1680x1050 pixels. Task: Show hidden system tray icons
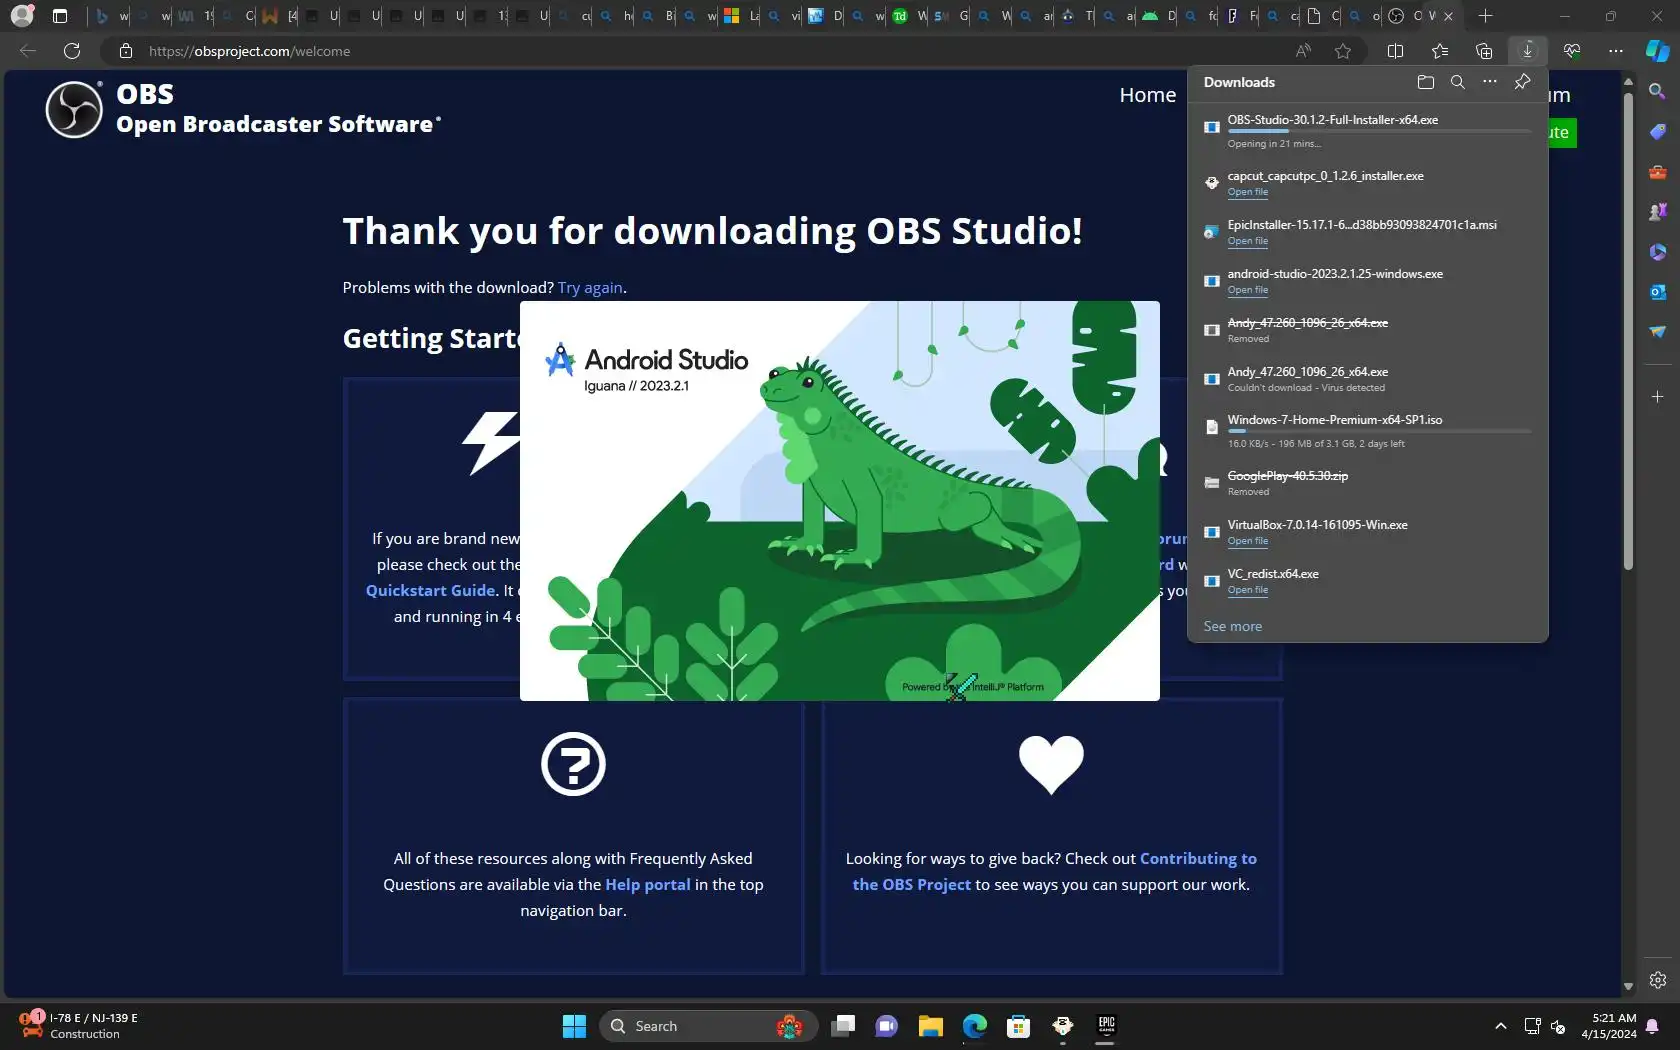tap(1500, 1026)
